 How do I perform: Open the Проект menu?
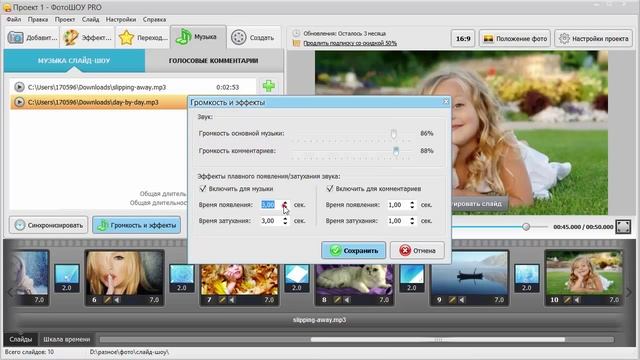65,19
